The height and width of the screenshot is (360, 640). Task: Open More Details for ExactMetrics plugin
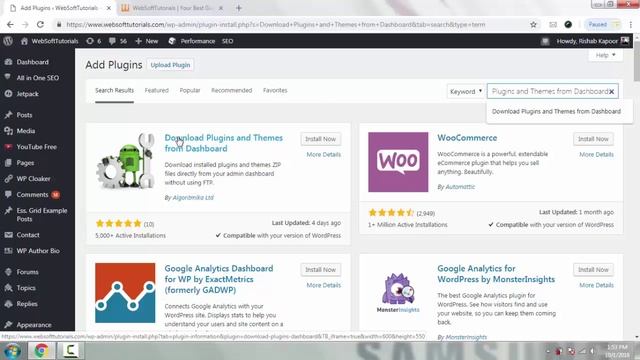coord(324,285)
